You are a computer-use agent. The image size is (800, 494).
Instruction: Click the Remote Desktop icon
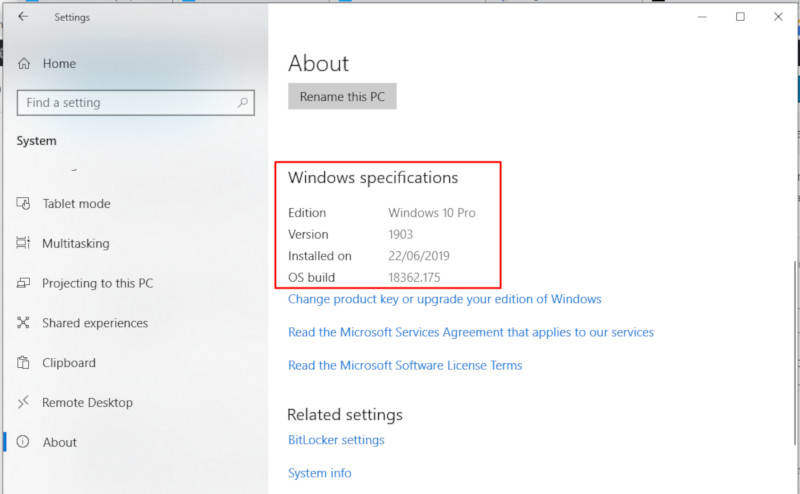coord(23,402)
